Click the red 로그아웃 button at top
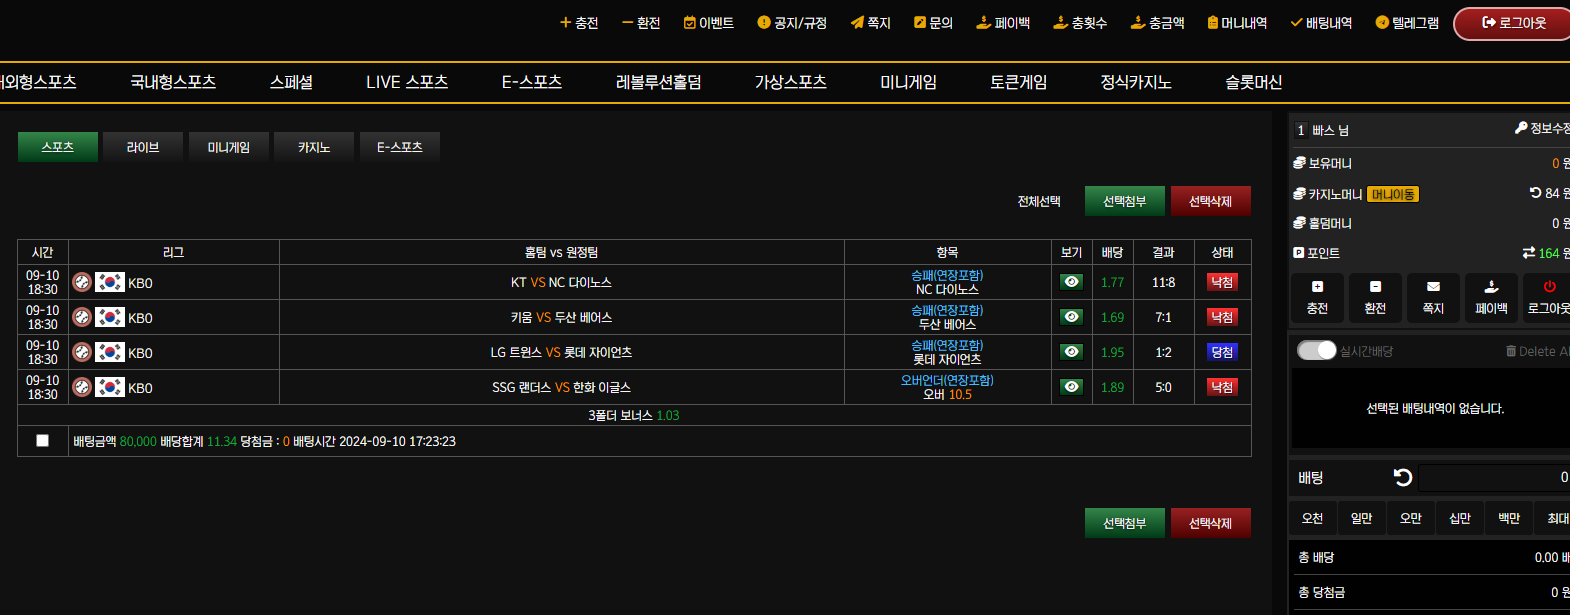Screen dimensions: 1570x615 pyautogui.click(x=1513, y=23)
